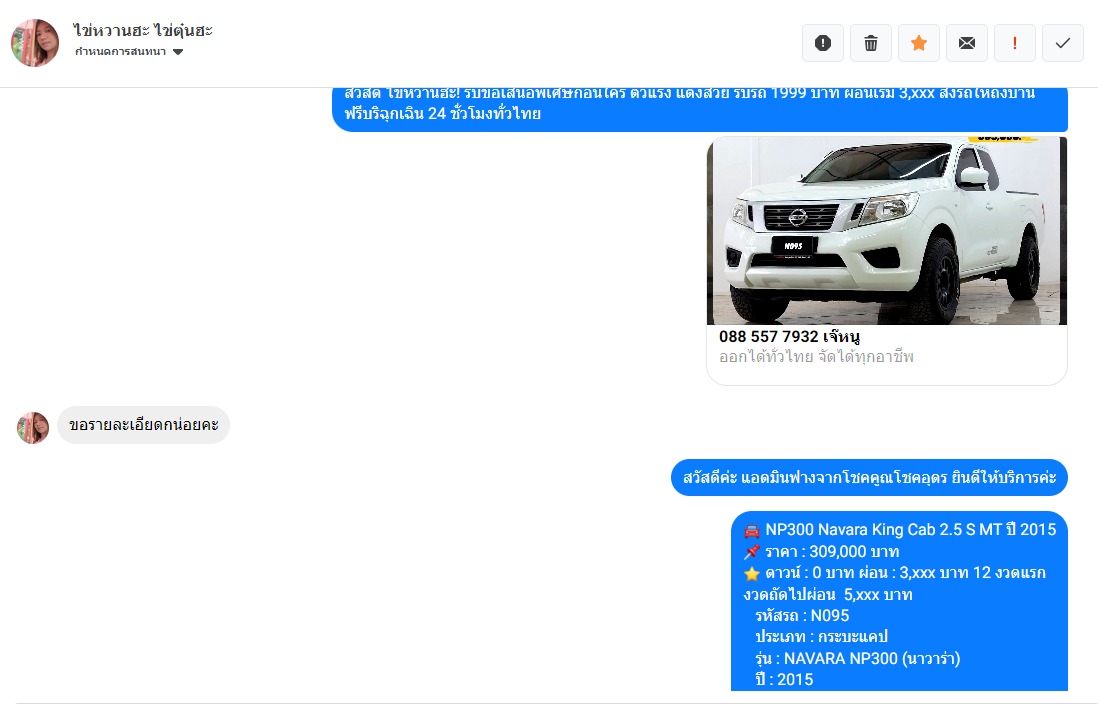
Task: Click the type line ประเภท : กระบะแคป
Action: tap(821, 637)
